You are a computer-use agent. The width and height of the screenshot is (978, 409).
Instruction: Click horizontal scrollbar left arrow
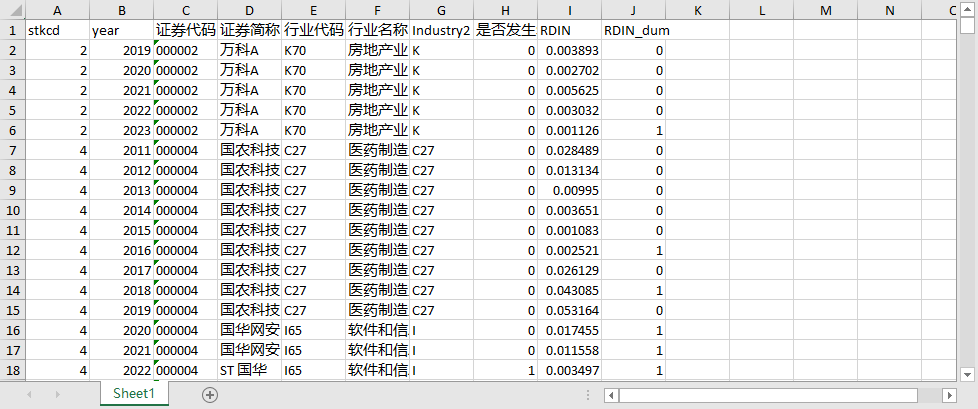click(612, 395)
